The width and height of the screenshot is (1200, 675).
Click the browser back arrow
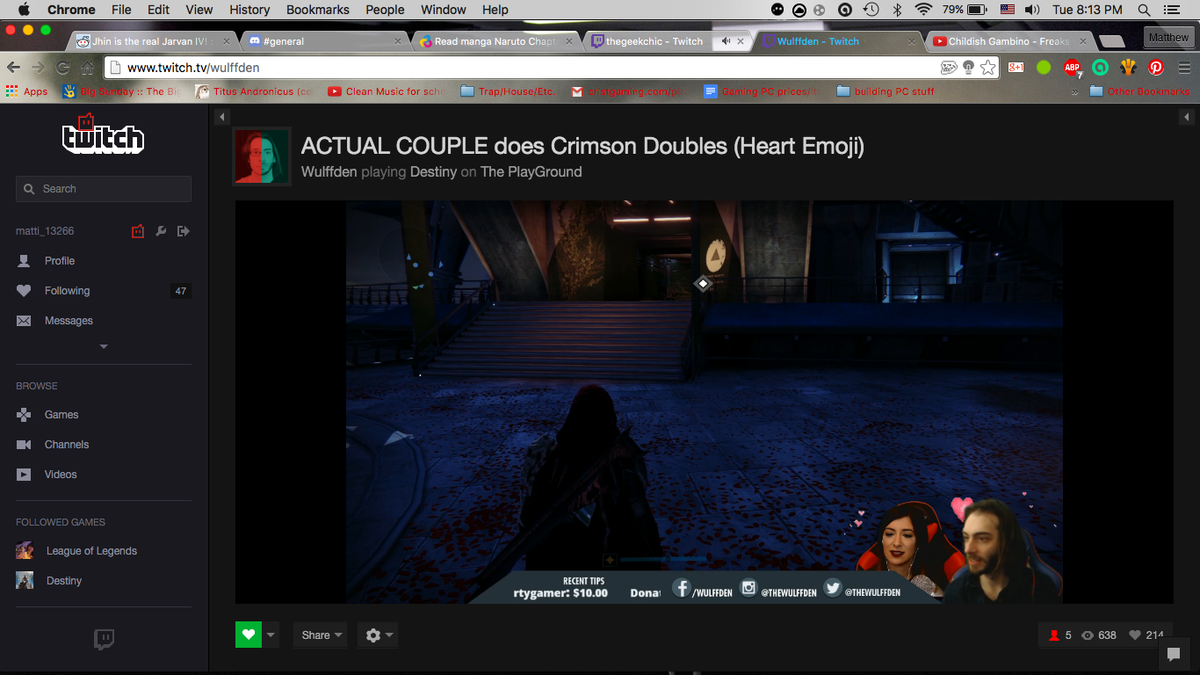(x=14, y=68)
